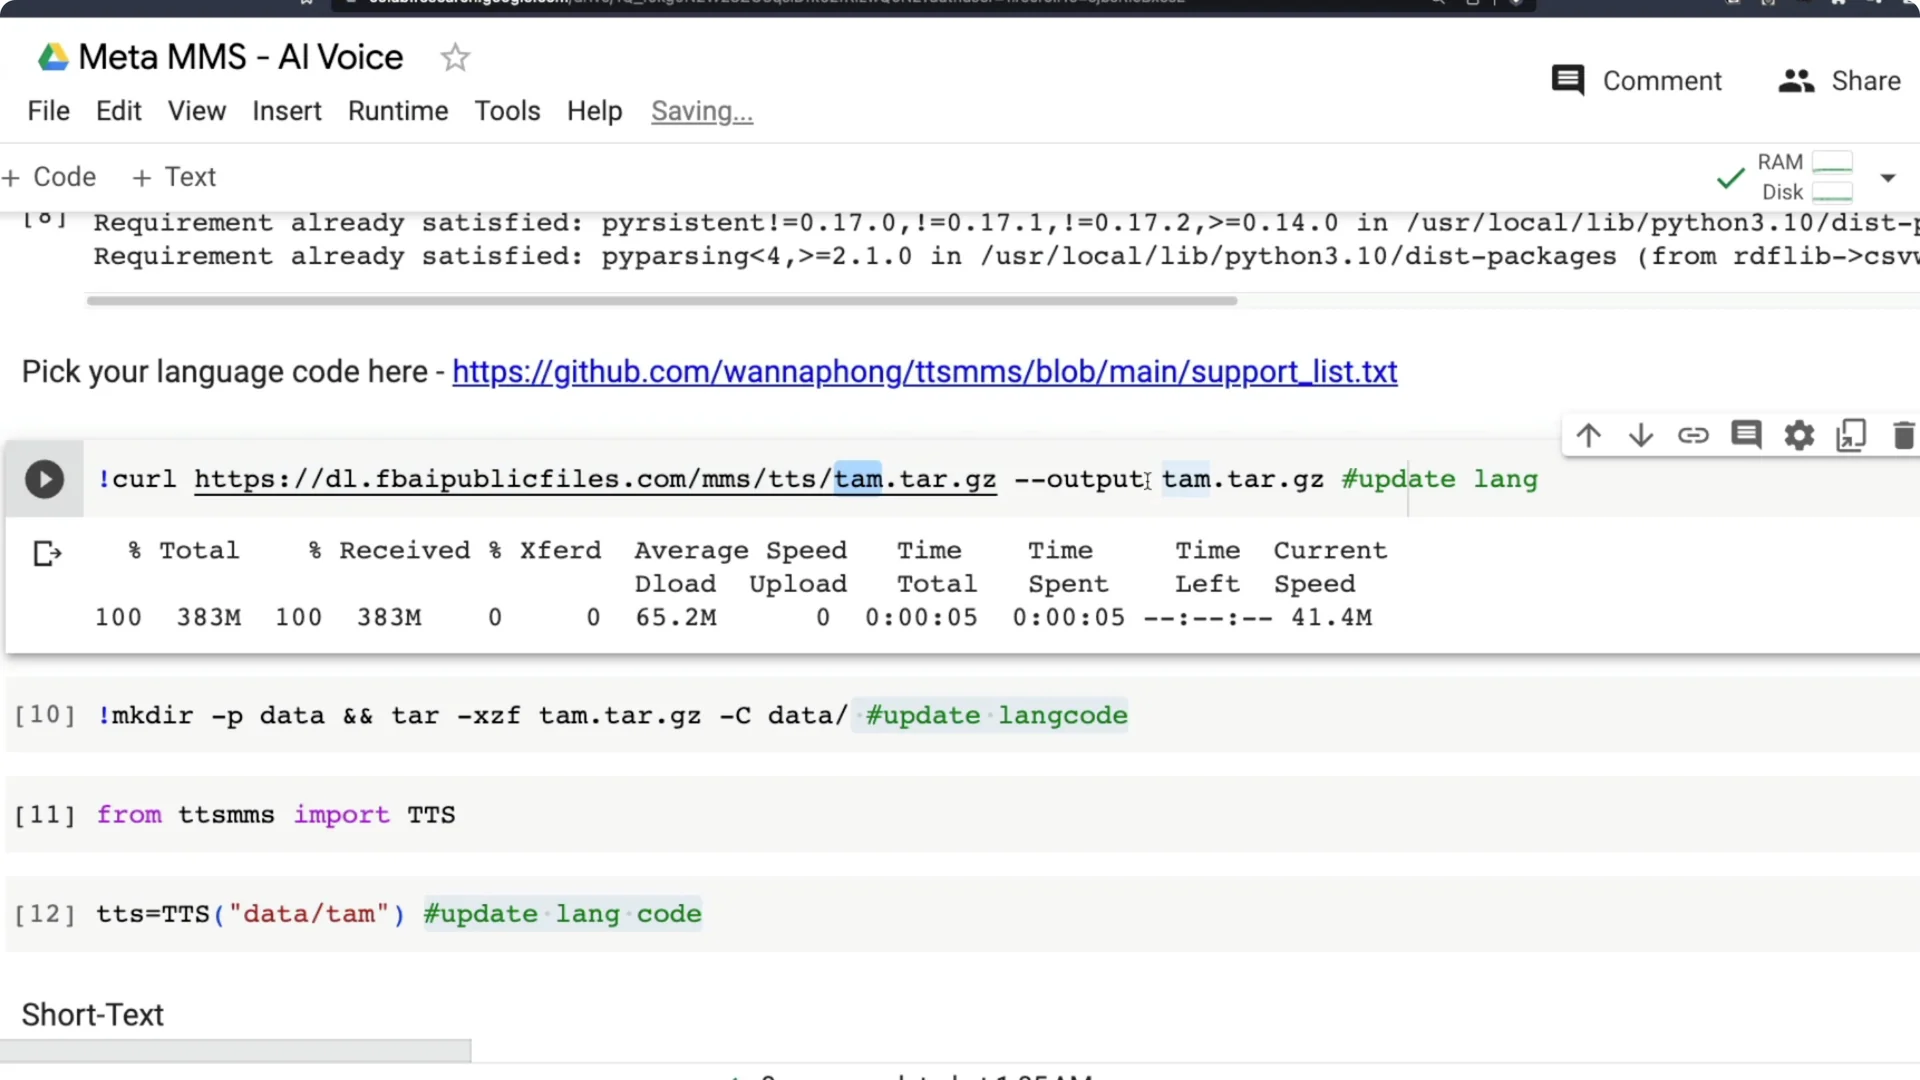Run the curl download cell
Image resolution: width=1920 pixels, height=1080 pixels.
point(44,479)
